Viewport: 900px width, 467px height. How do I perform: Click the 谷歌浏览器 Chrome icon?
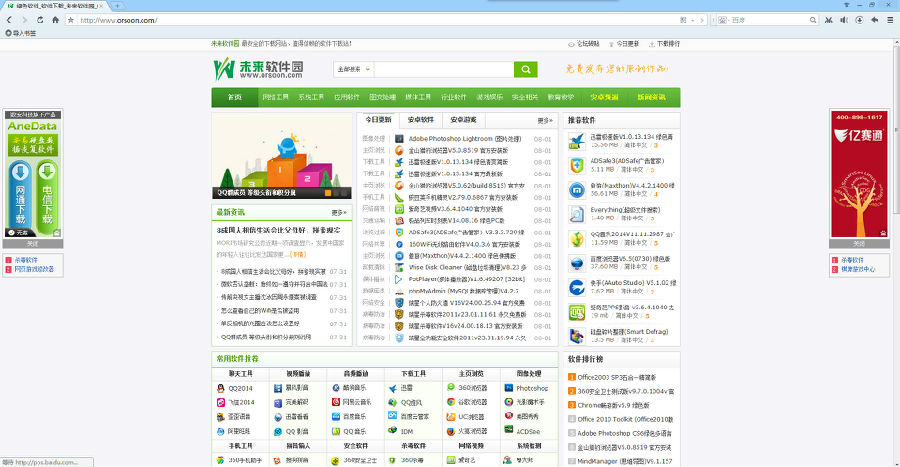[451, 402]
